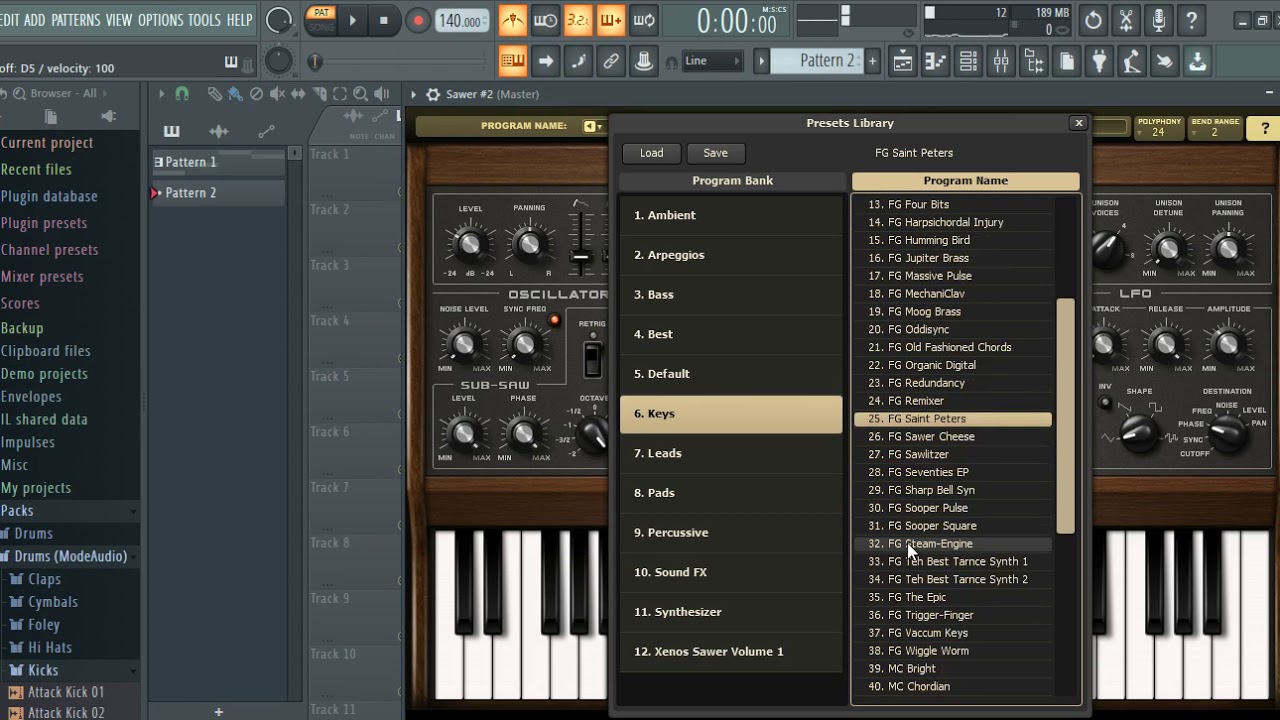Open the OPTIONS menu
The width and height of the screenshot is (1280, 720).
pyautogui.click(x=161, y=20)
